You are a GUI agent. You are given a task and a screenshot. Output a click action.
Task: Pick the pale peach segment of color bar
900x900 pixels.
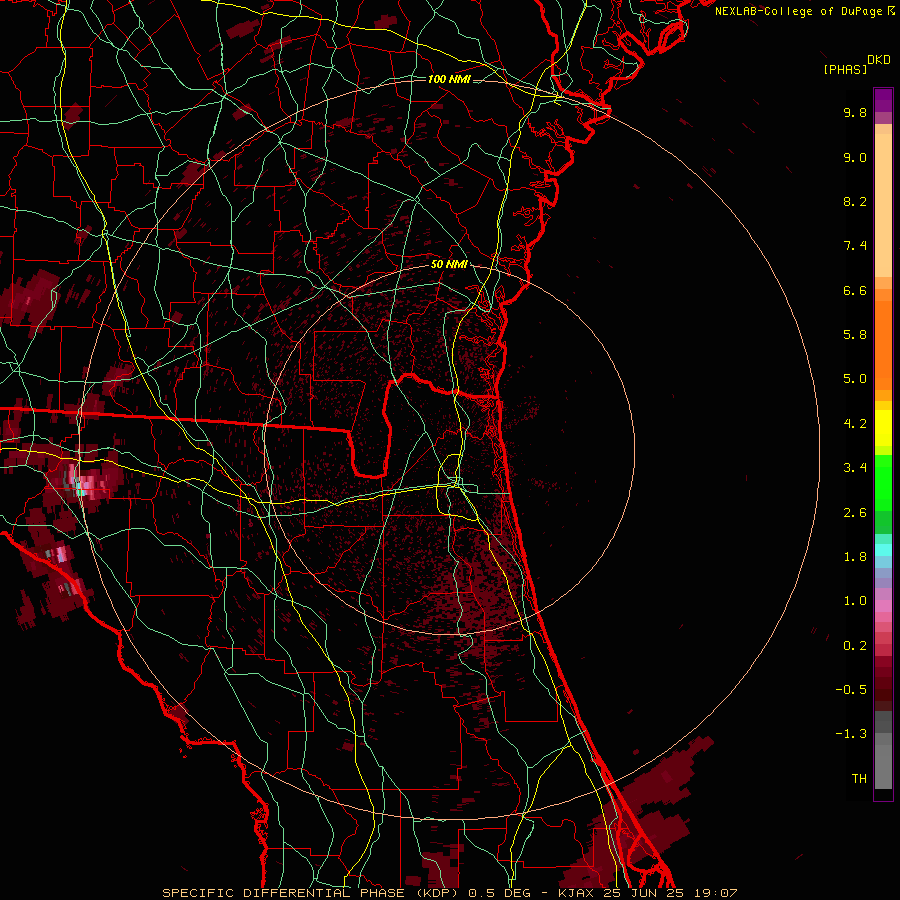coord(883,205)
